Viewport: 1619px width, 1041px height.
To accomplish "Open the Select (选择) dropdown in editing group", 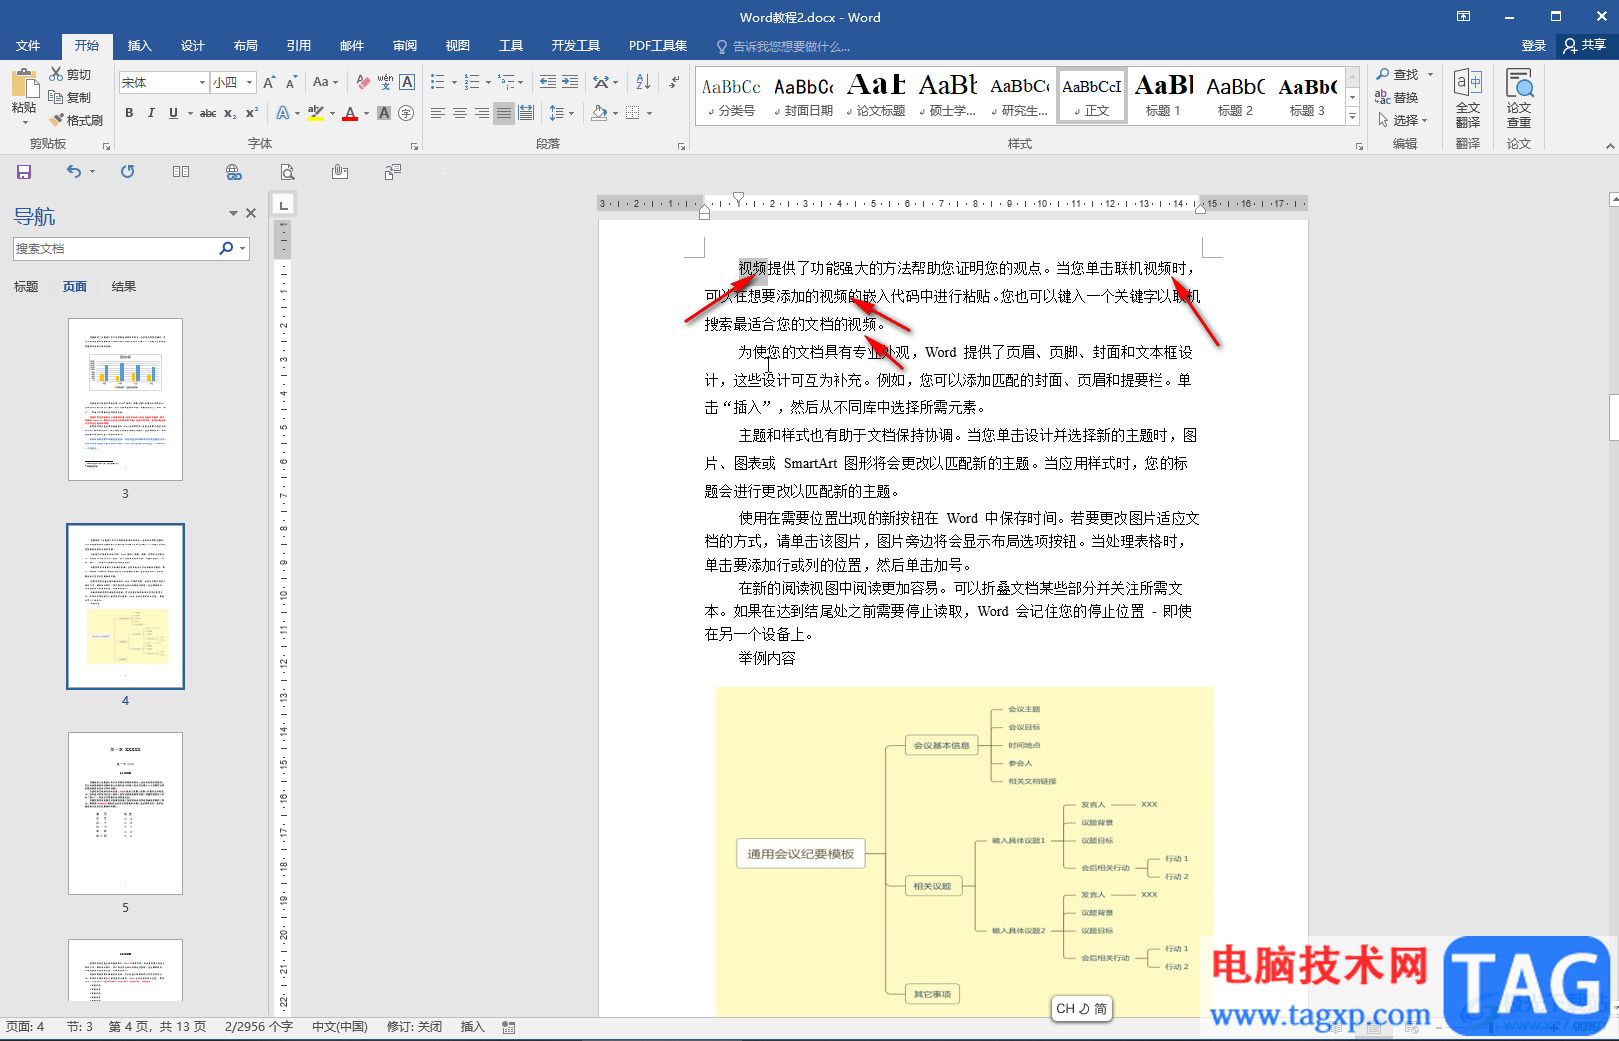I will (1403, 120).
